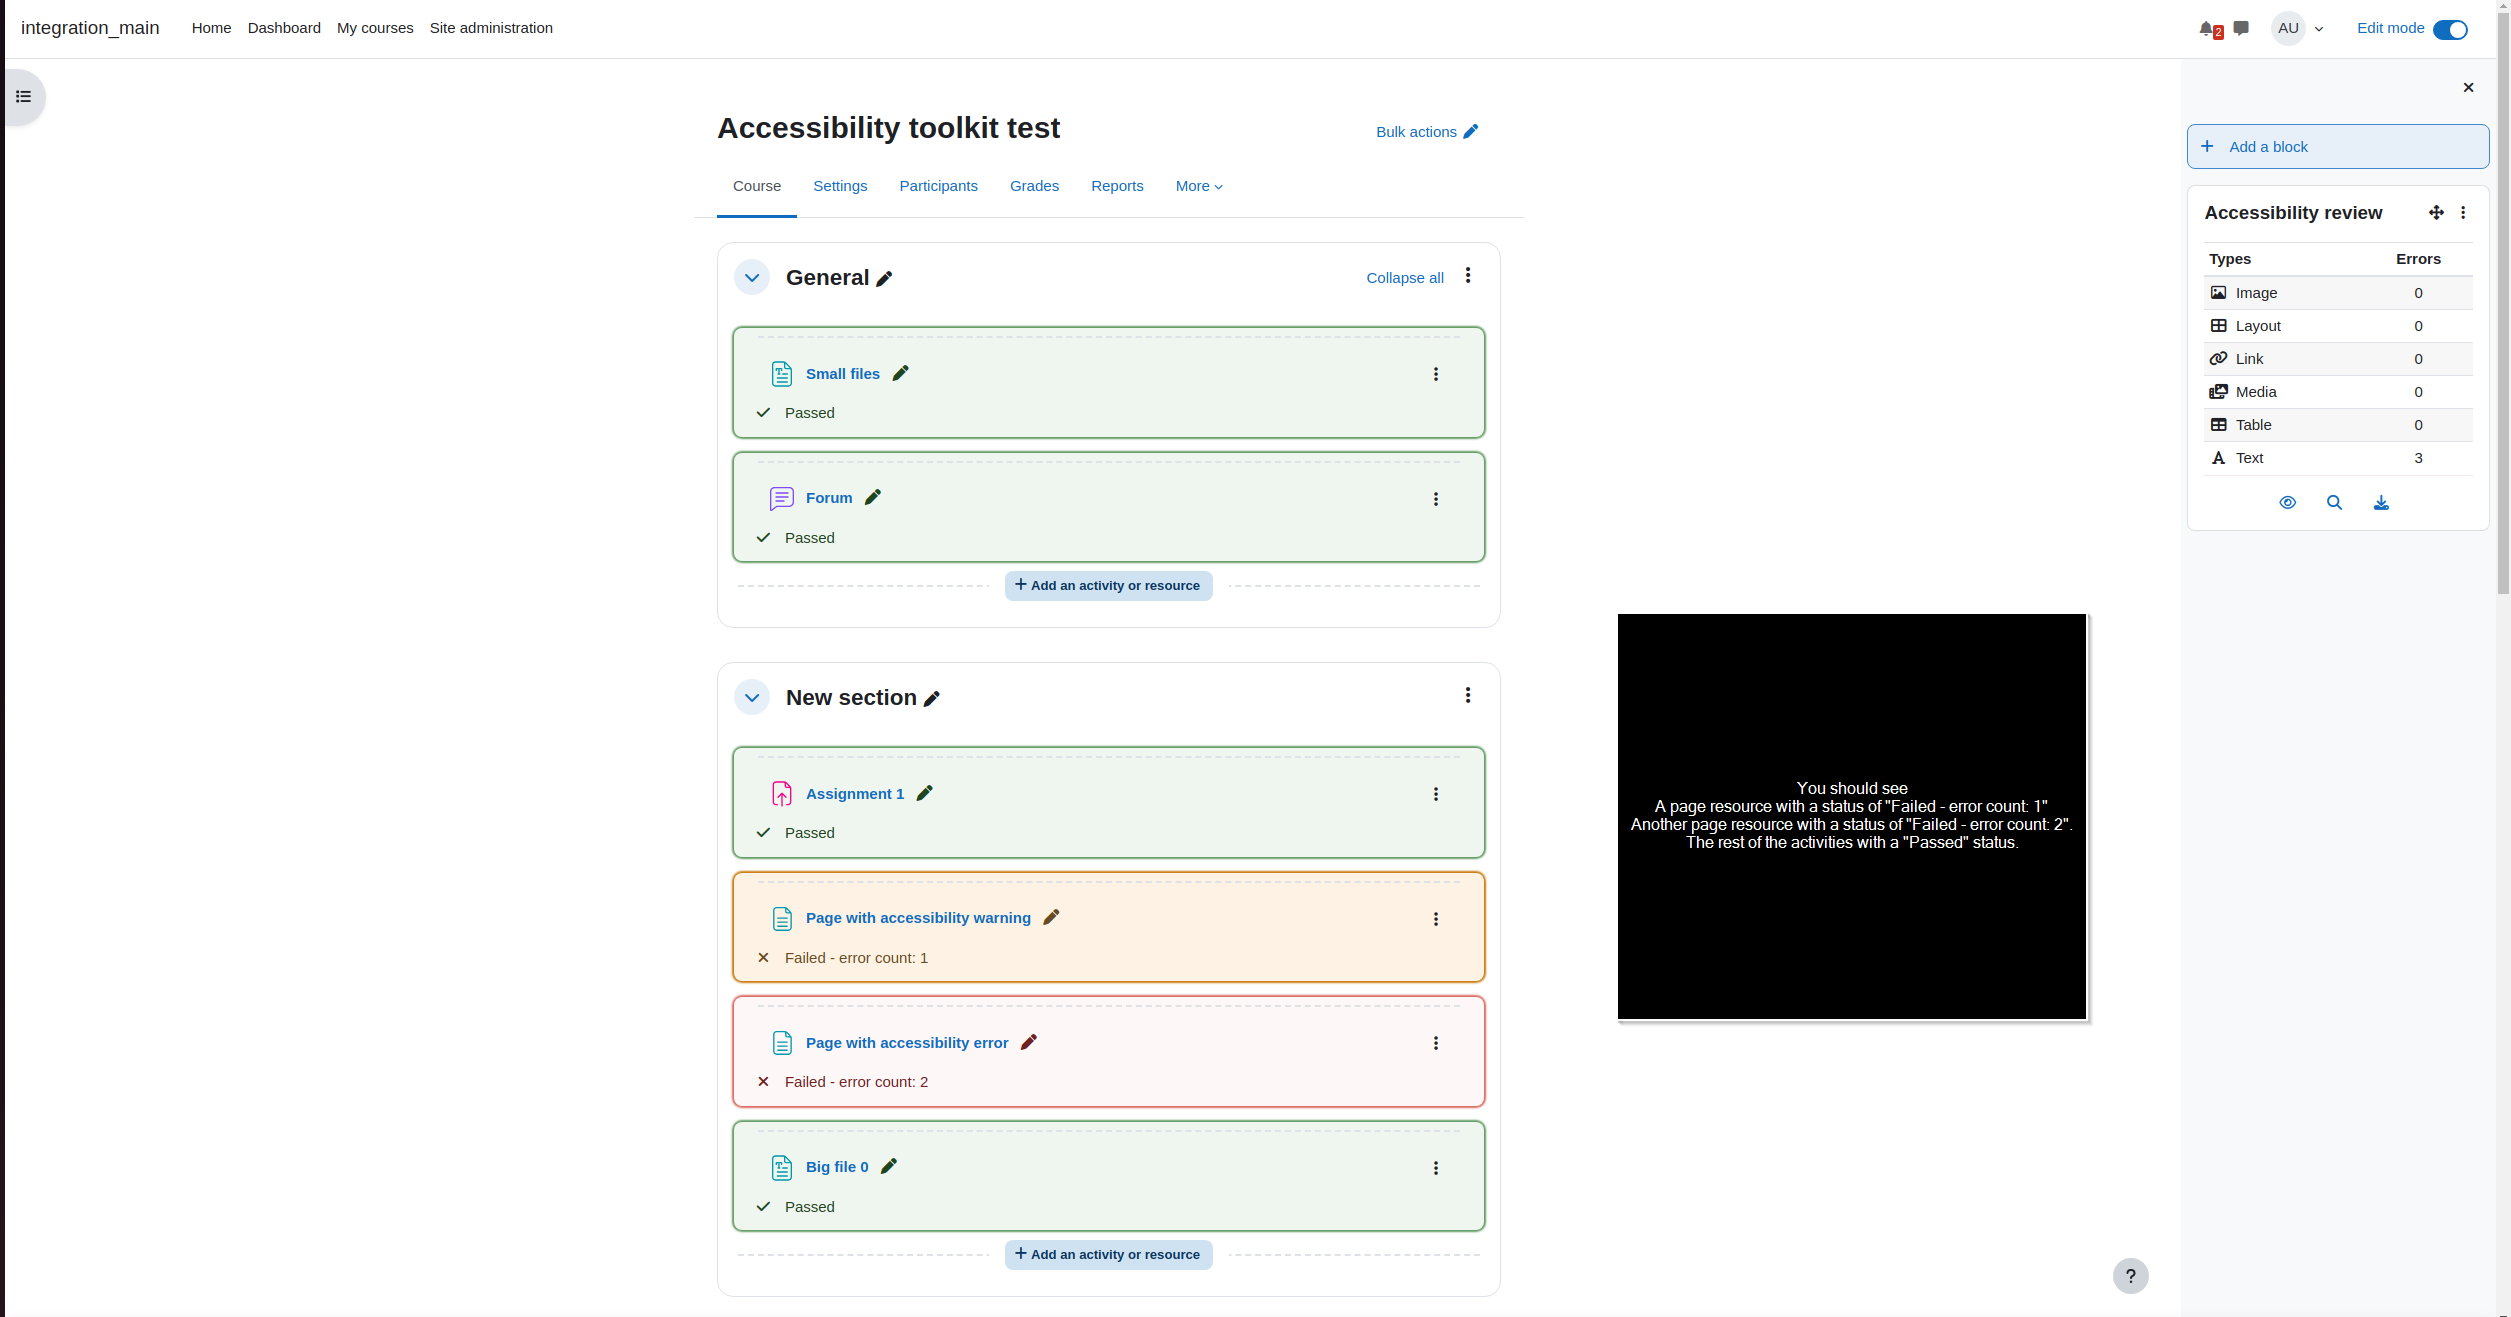This screenshot has height=1317, width=2511.
Task: Switch to the Participants tab
Action: (938, 186)
